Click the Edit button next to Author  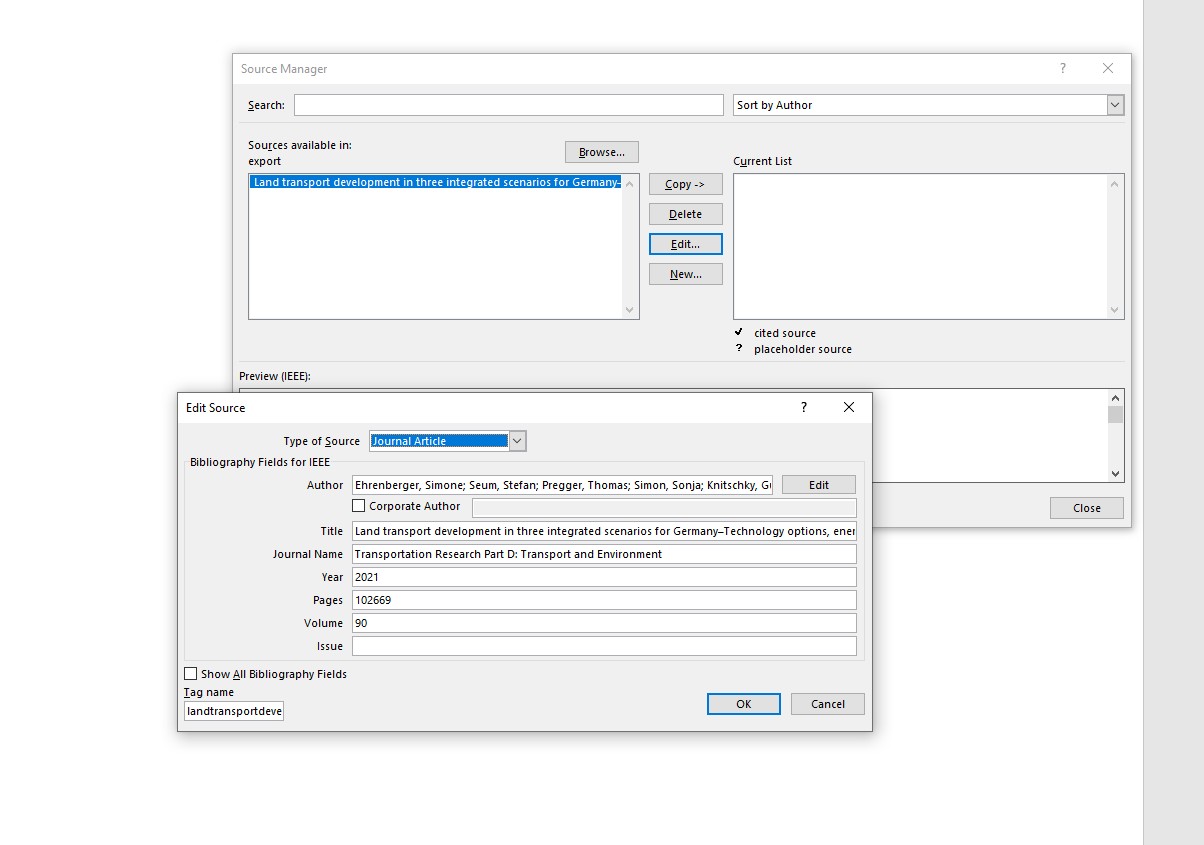818,485
